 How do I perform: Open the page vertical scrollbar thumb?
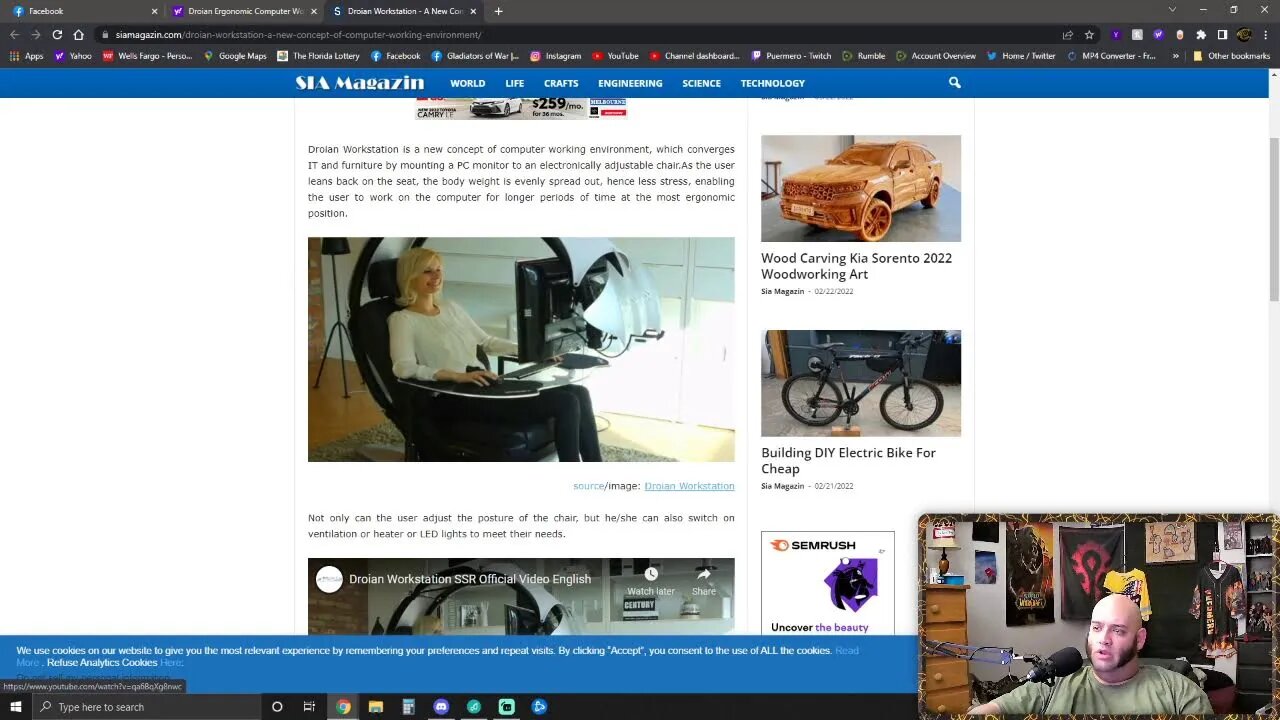[1274, 218]
